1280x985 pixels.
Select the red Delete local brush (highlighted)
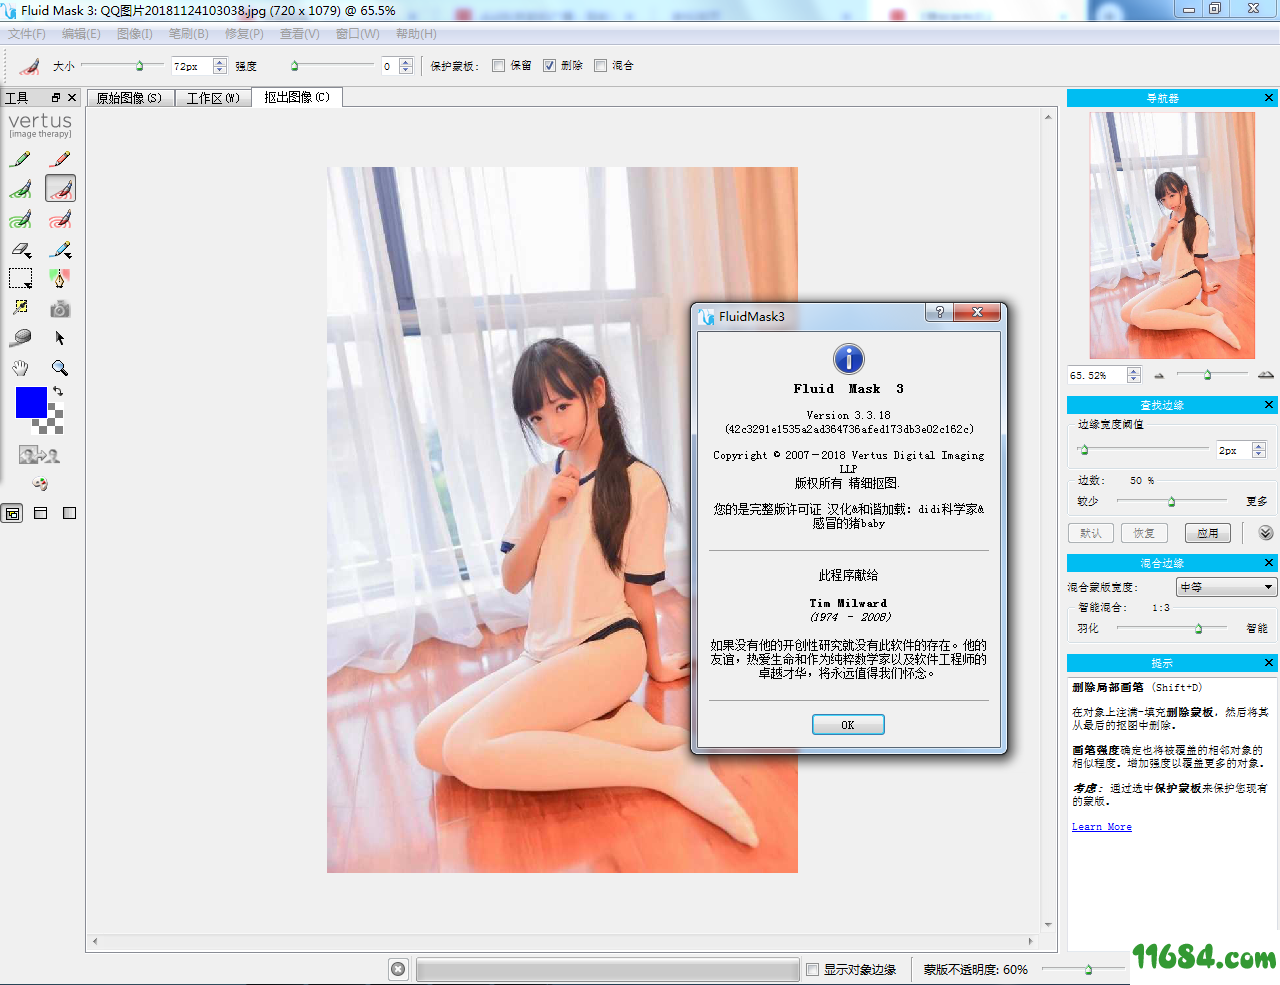(60, 189)
